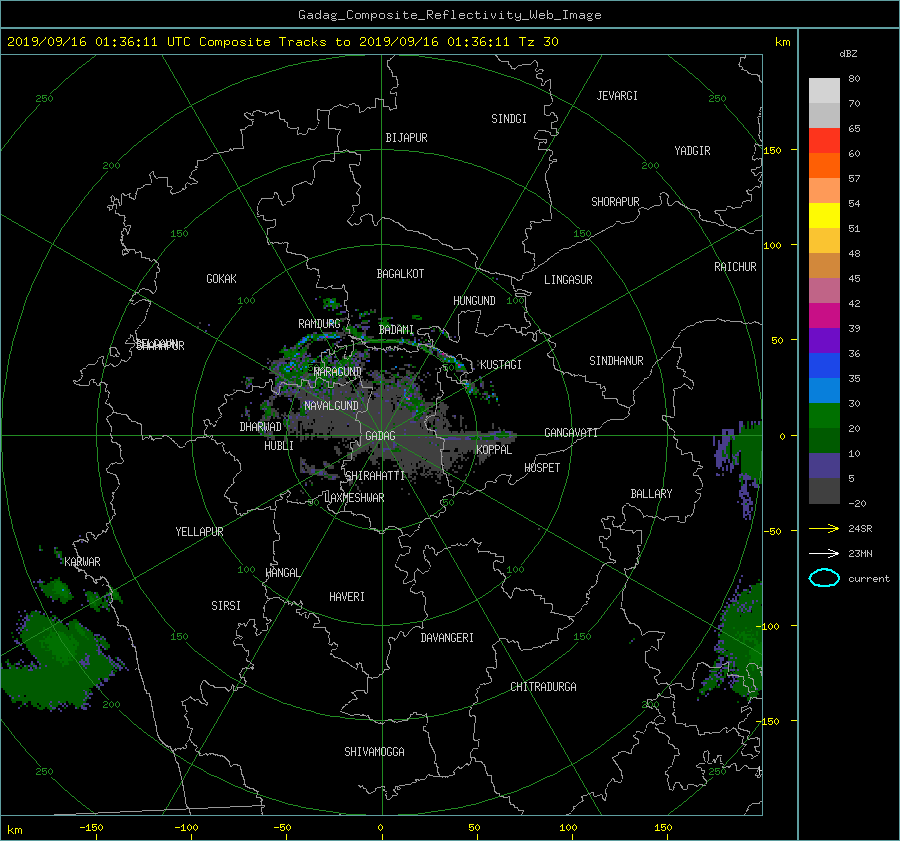
Task: Click the JEVARGI city label
Action: pos(617,96)
